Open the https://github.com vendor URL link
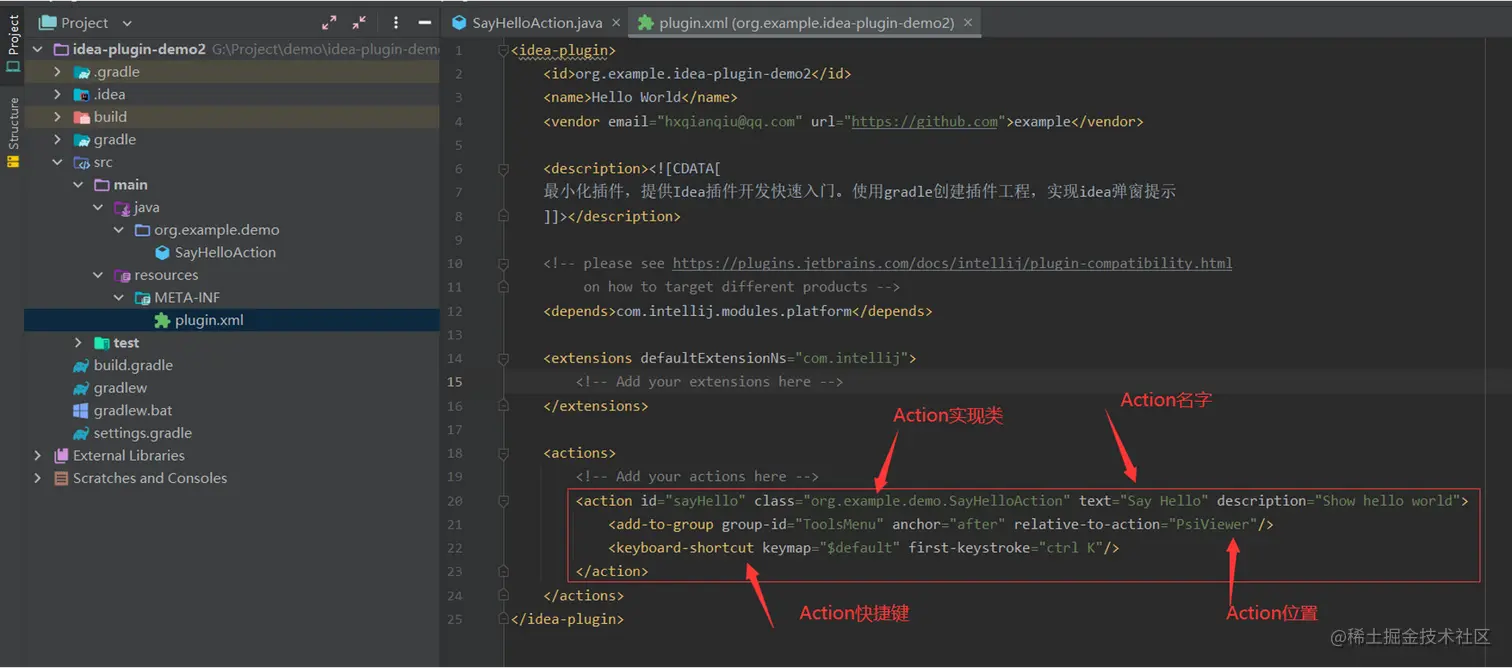The image size is (1512, 668). click(924, 122)
